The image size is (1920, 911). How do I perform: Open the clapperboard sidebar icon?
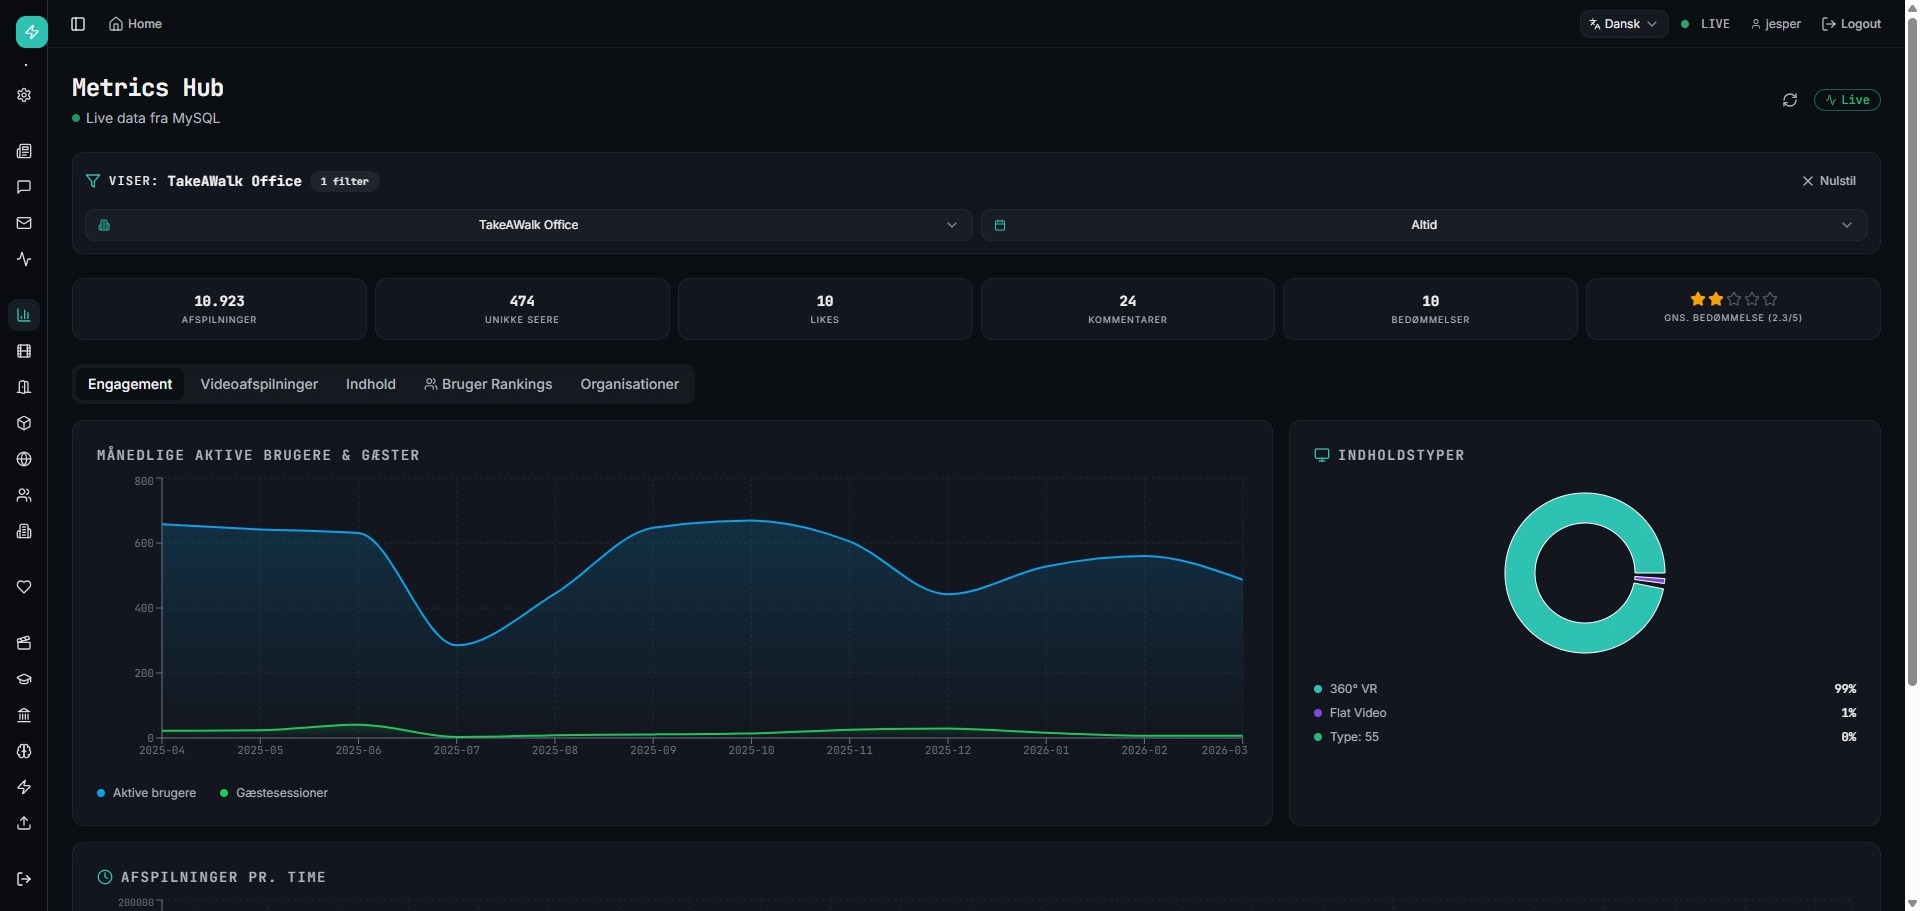(x=24, y=643)
